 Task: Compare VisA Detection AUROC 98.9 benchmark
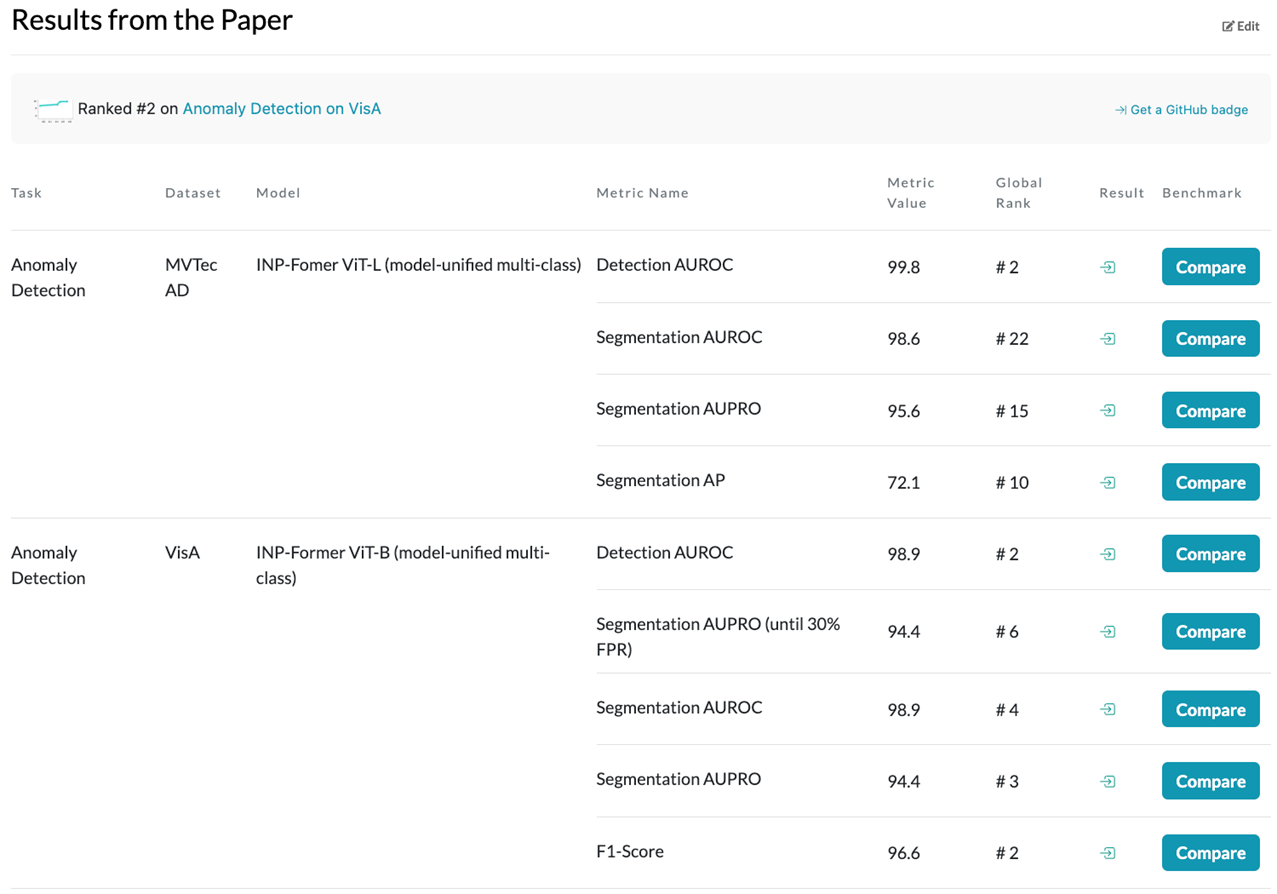pyautogui.click(x=1210, y=554)
